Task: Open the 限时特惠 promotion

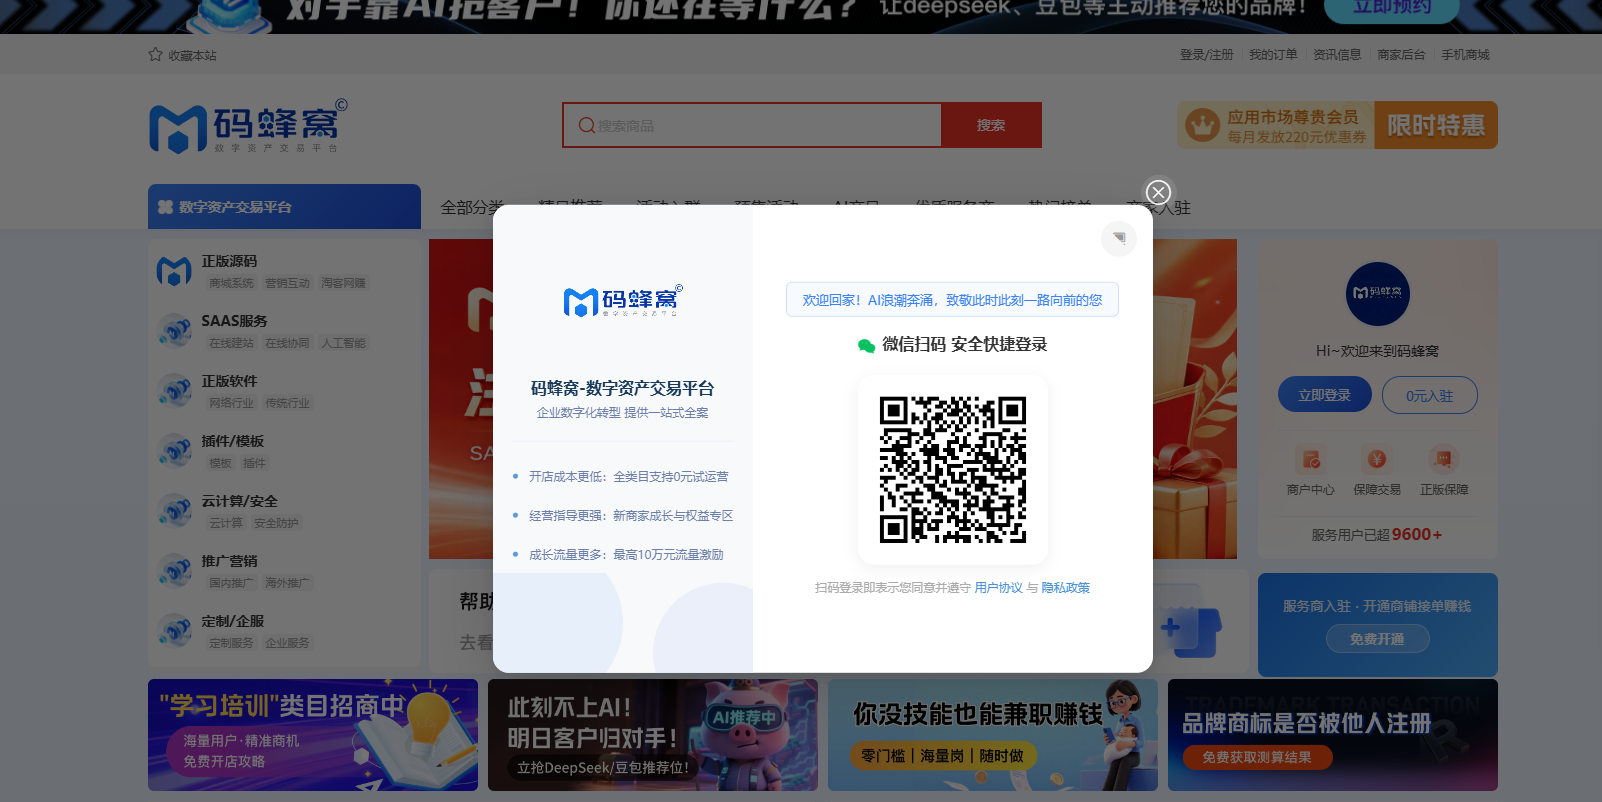Action: pyautogui.click(x=1436, y=125)
